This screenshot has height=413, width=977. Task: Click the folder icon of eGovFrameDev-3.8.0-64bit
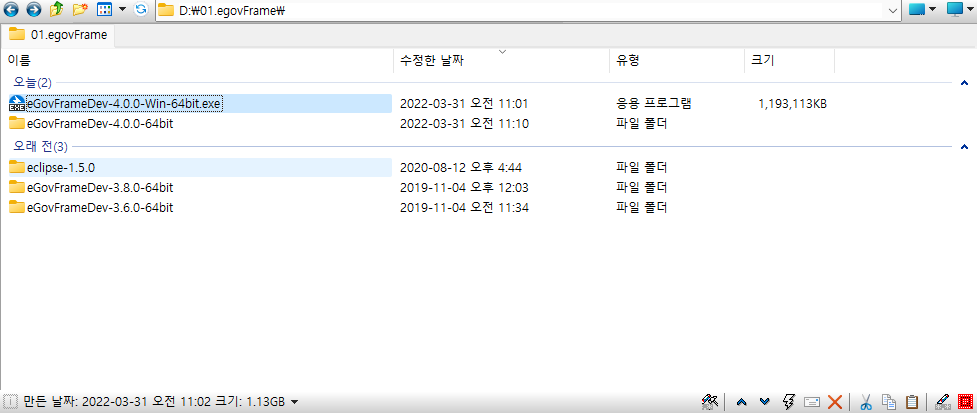[17, 187]
